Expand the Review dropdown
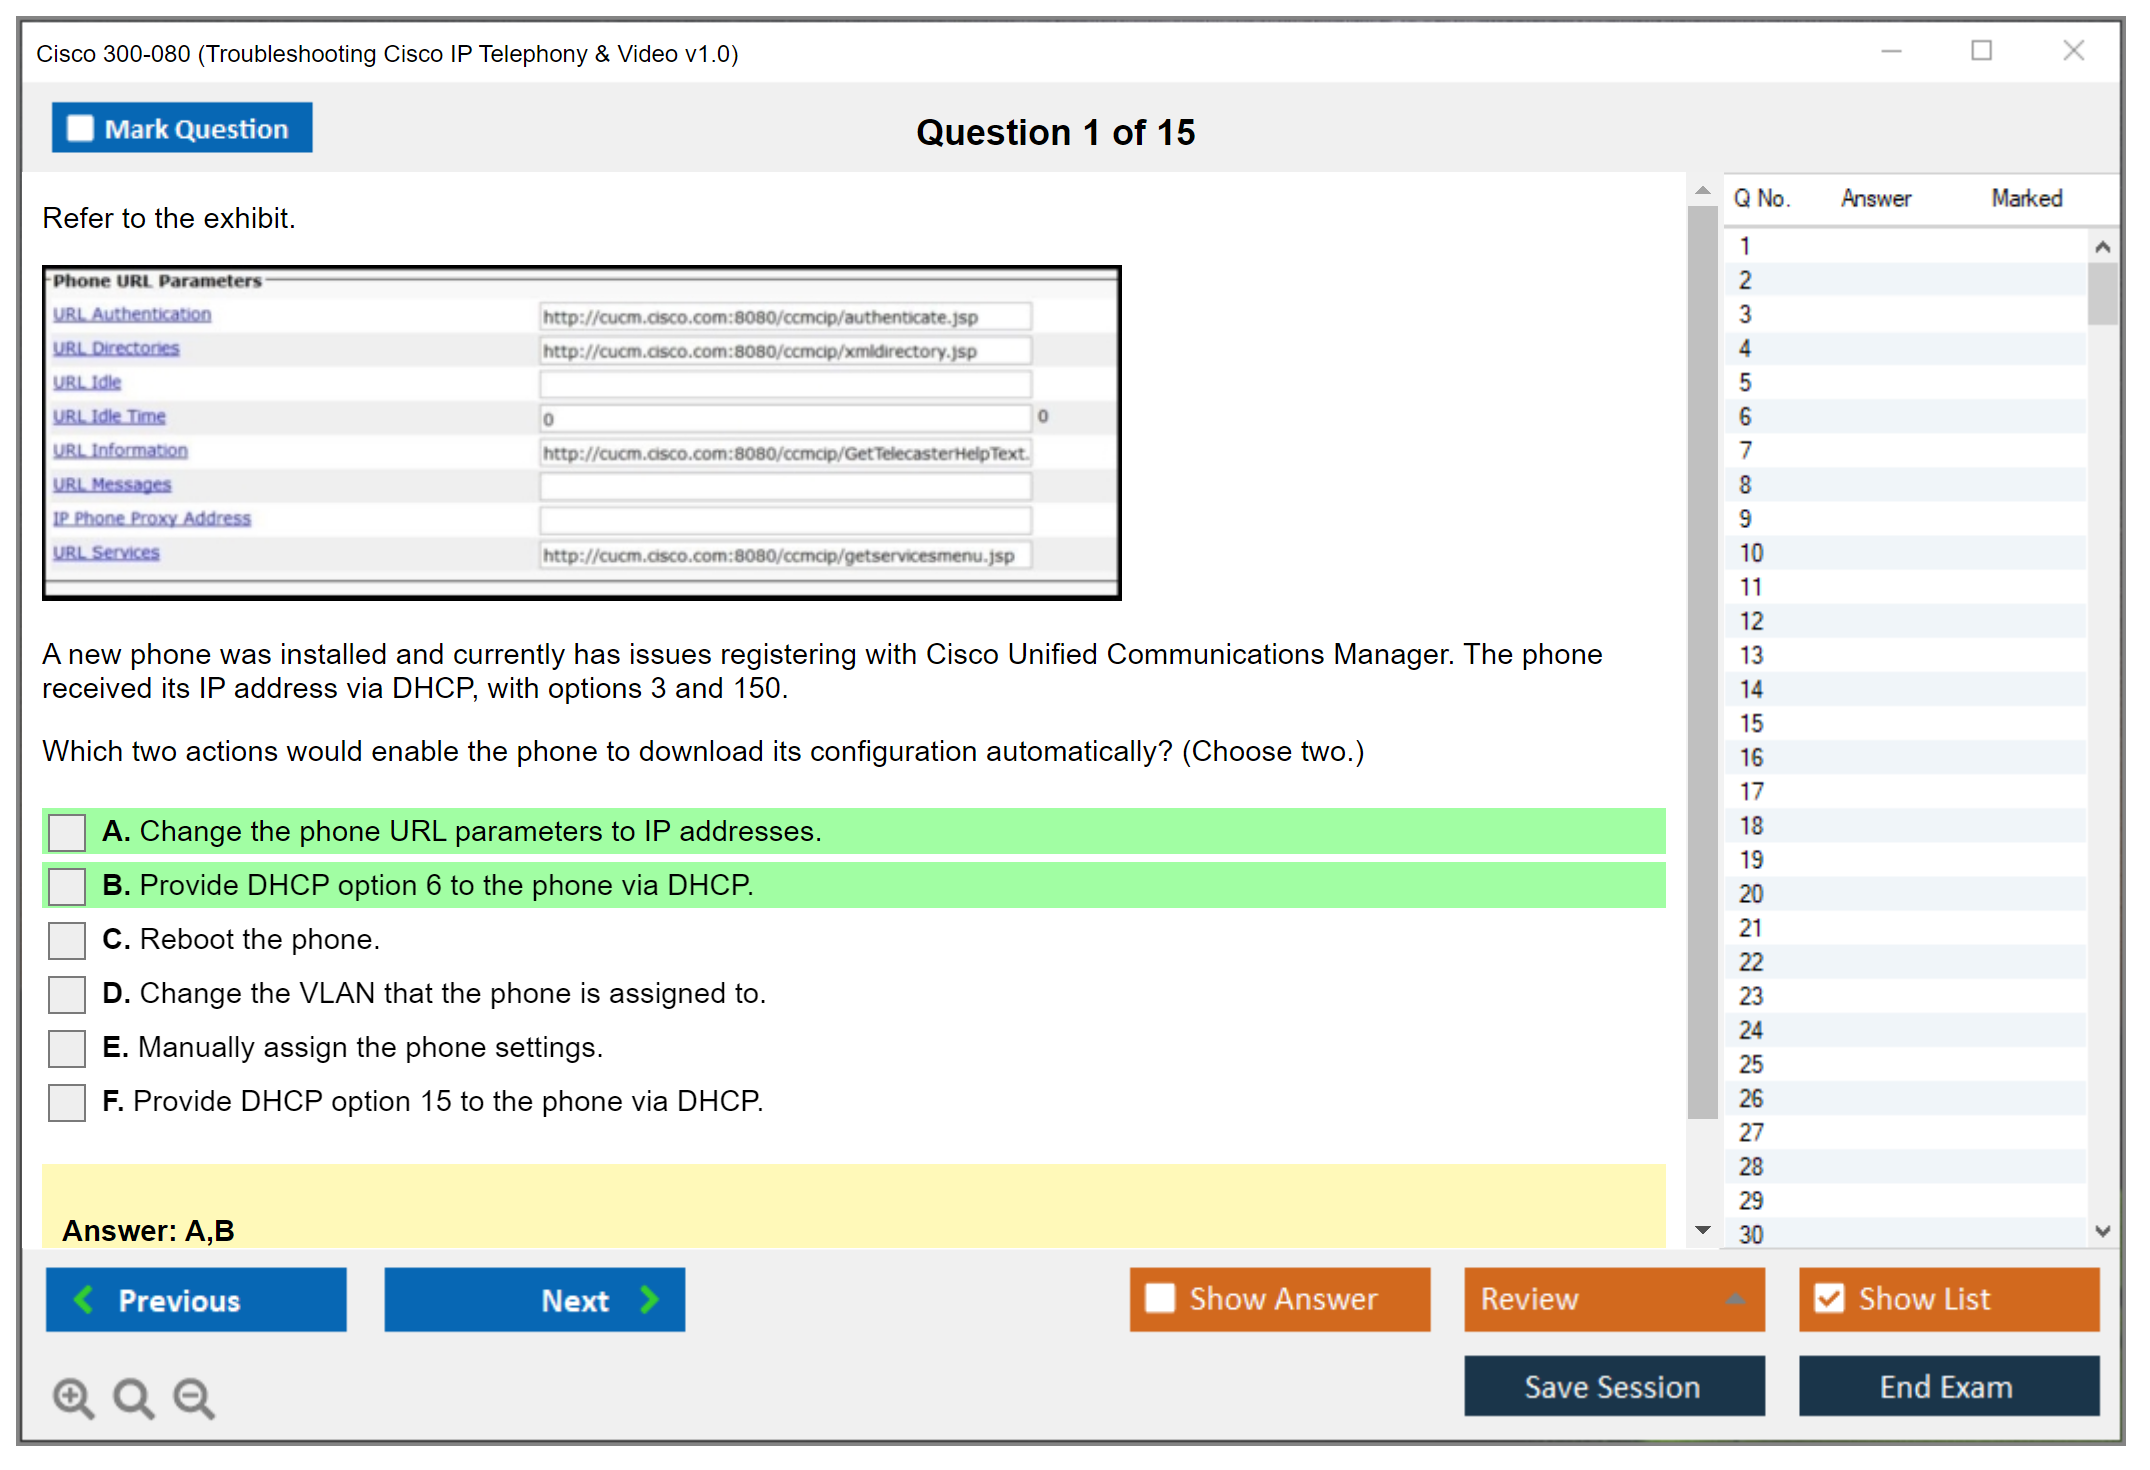The image size is (2150, 1470). point(1735,1299)
